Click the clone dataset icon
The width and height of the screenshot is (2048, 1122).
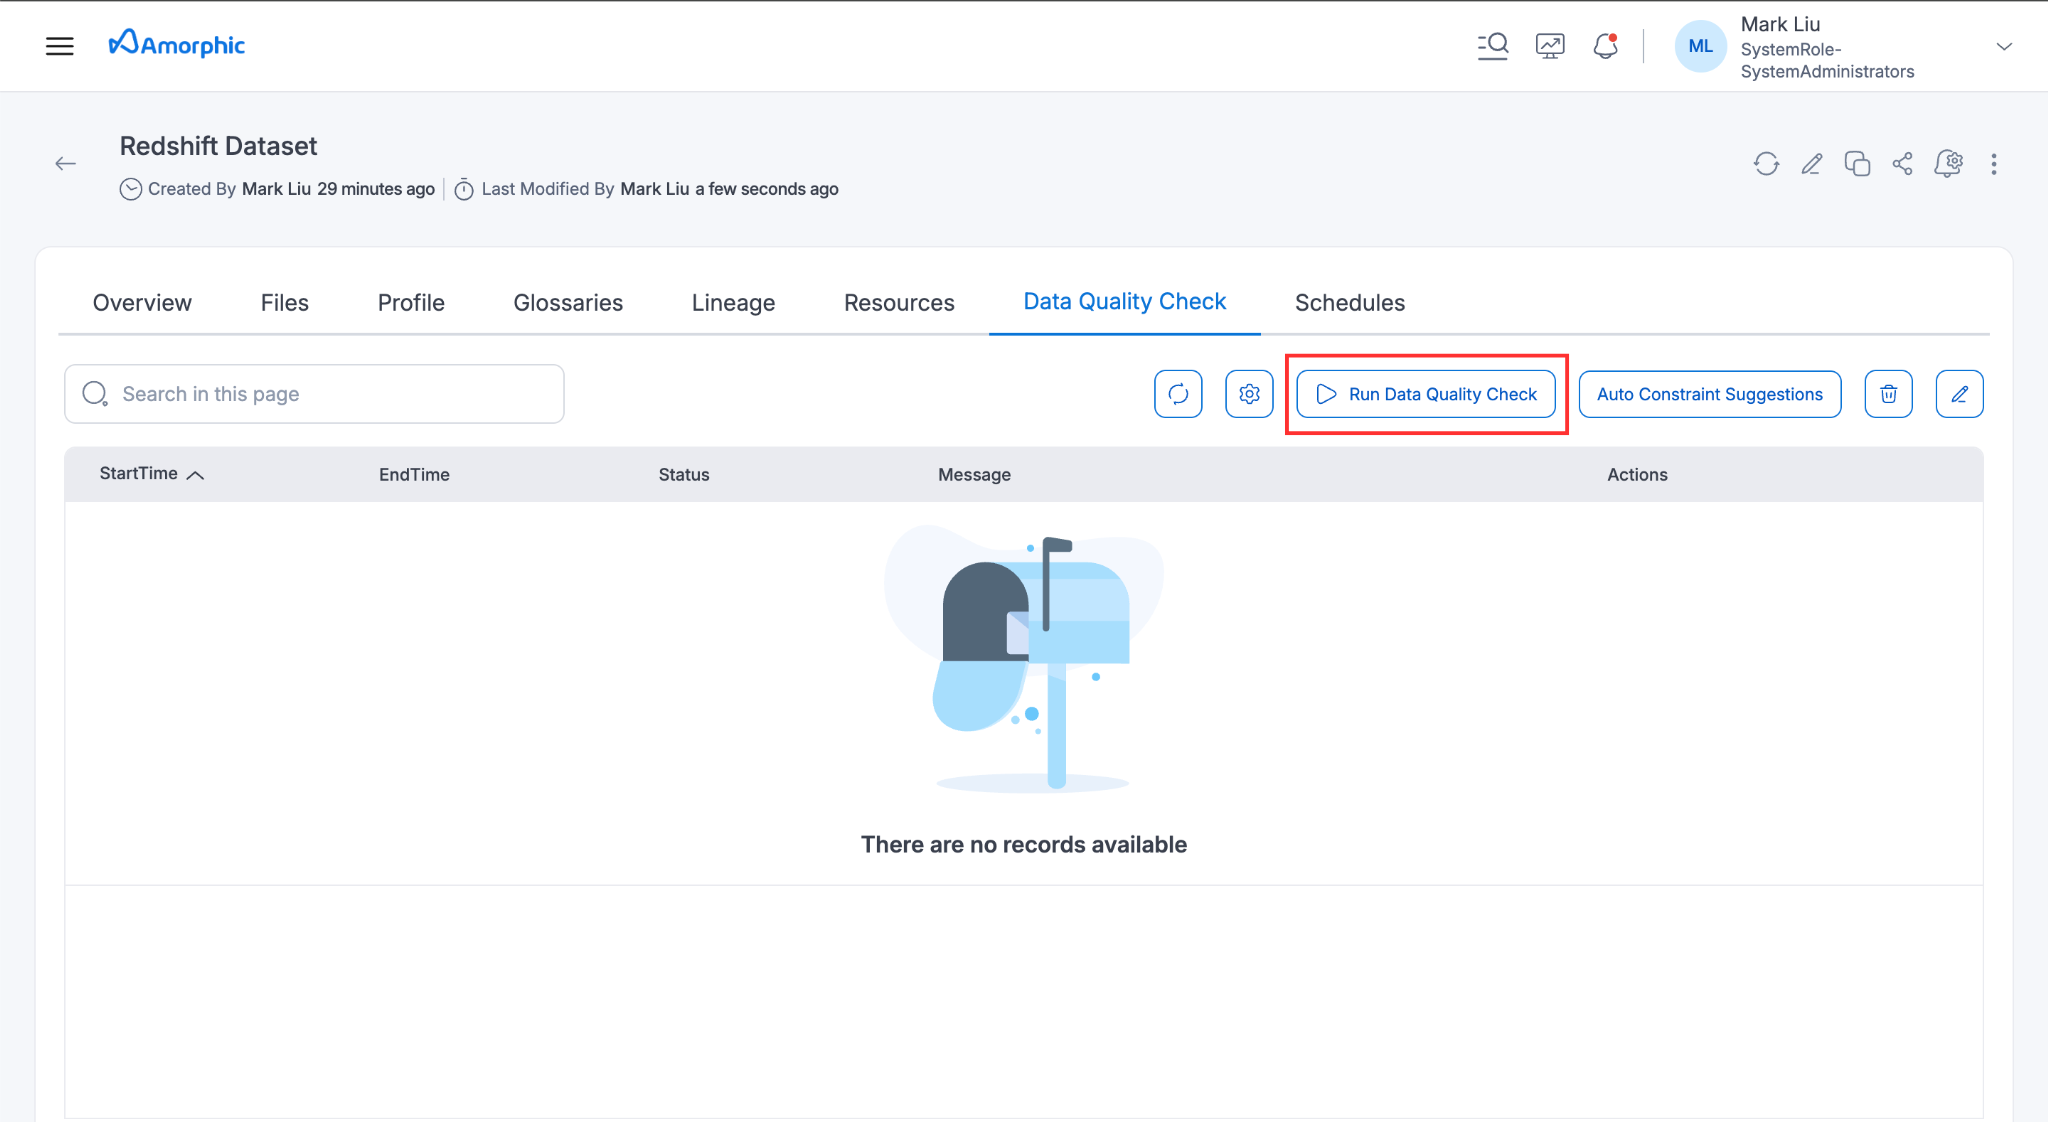[x=1857, y=164]
